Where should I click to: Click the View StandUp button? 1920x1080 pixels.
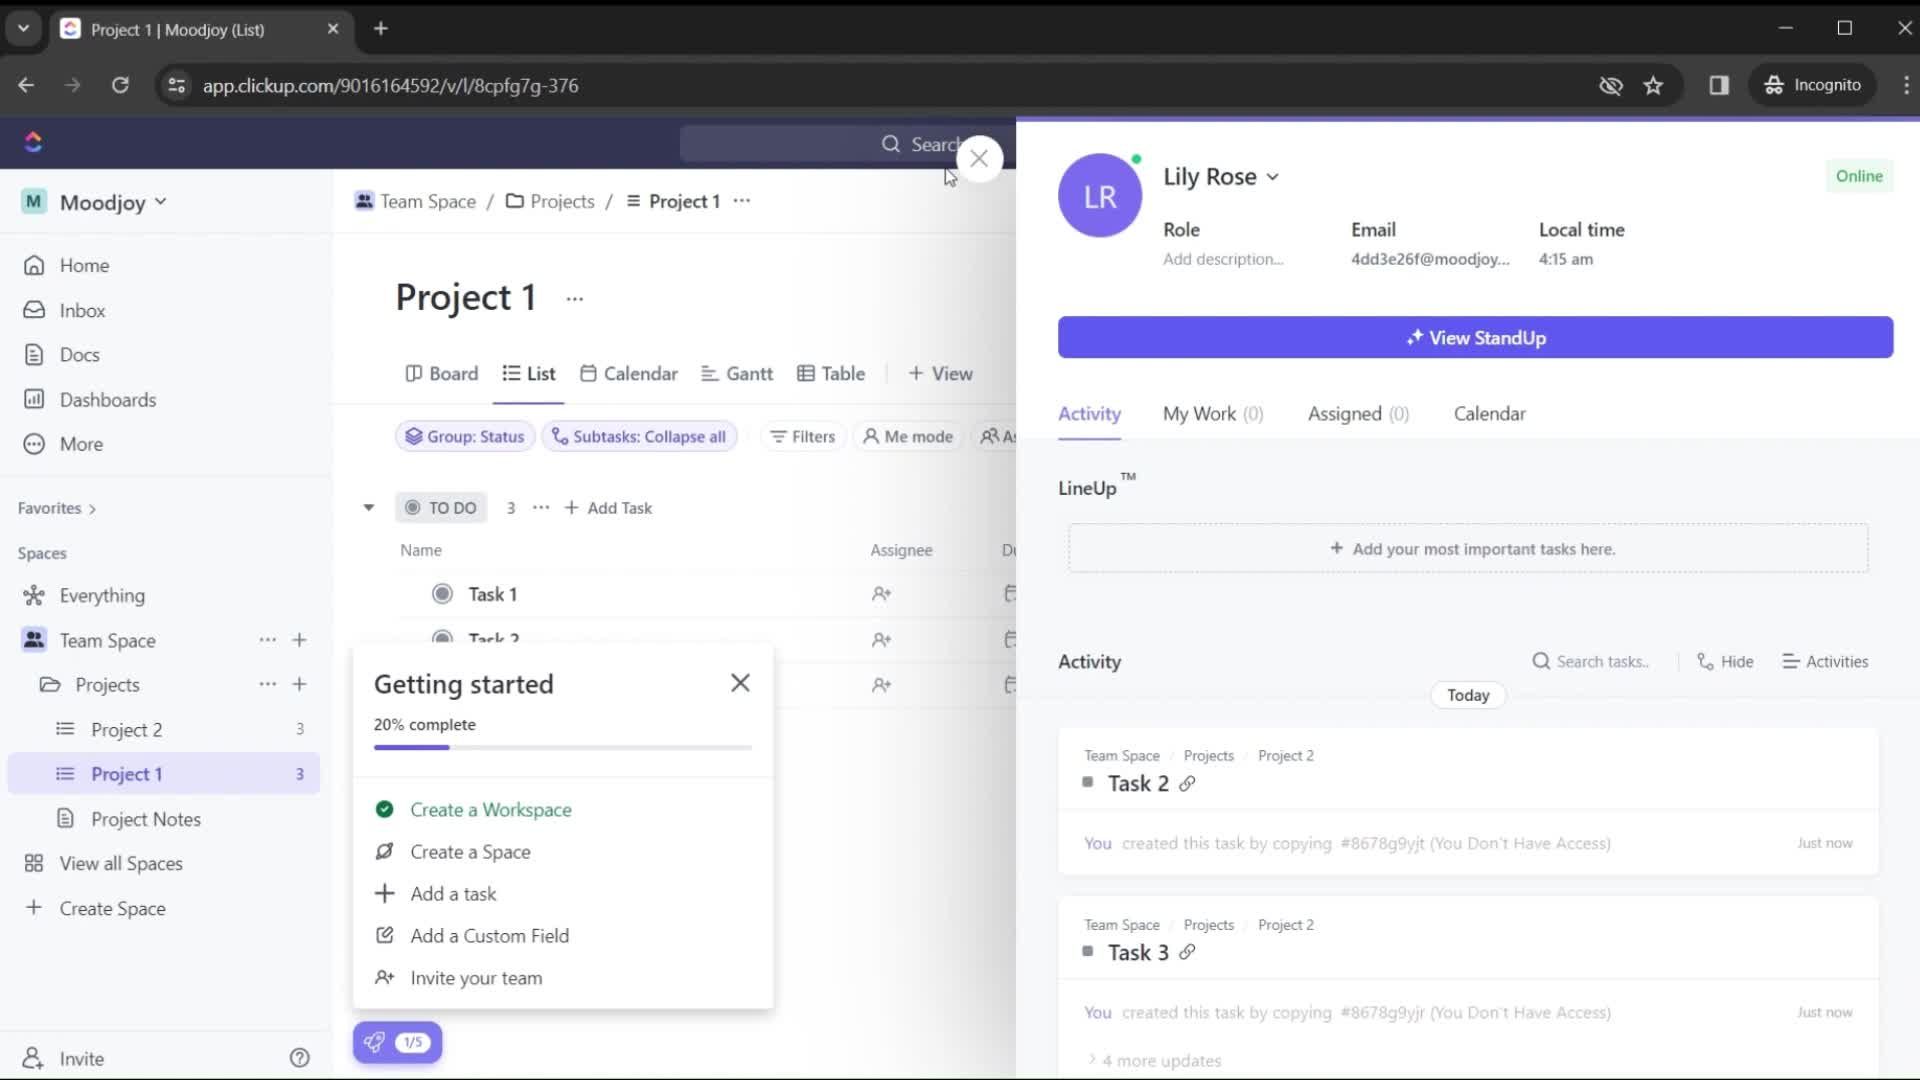point(1475,338)
